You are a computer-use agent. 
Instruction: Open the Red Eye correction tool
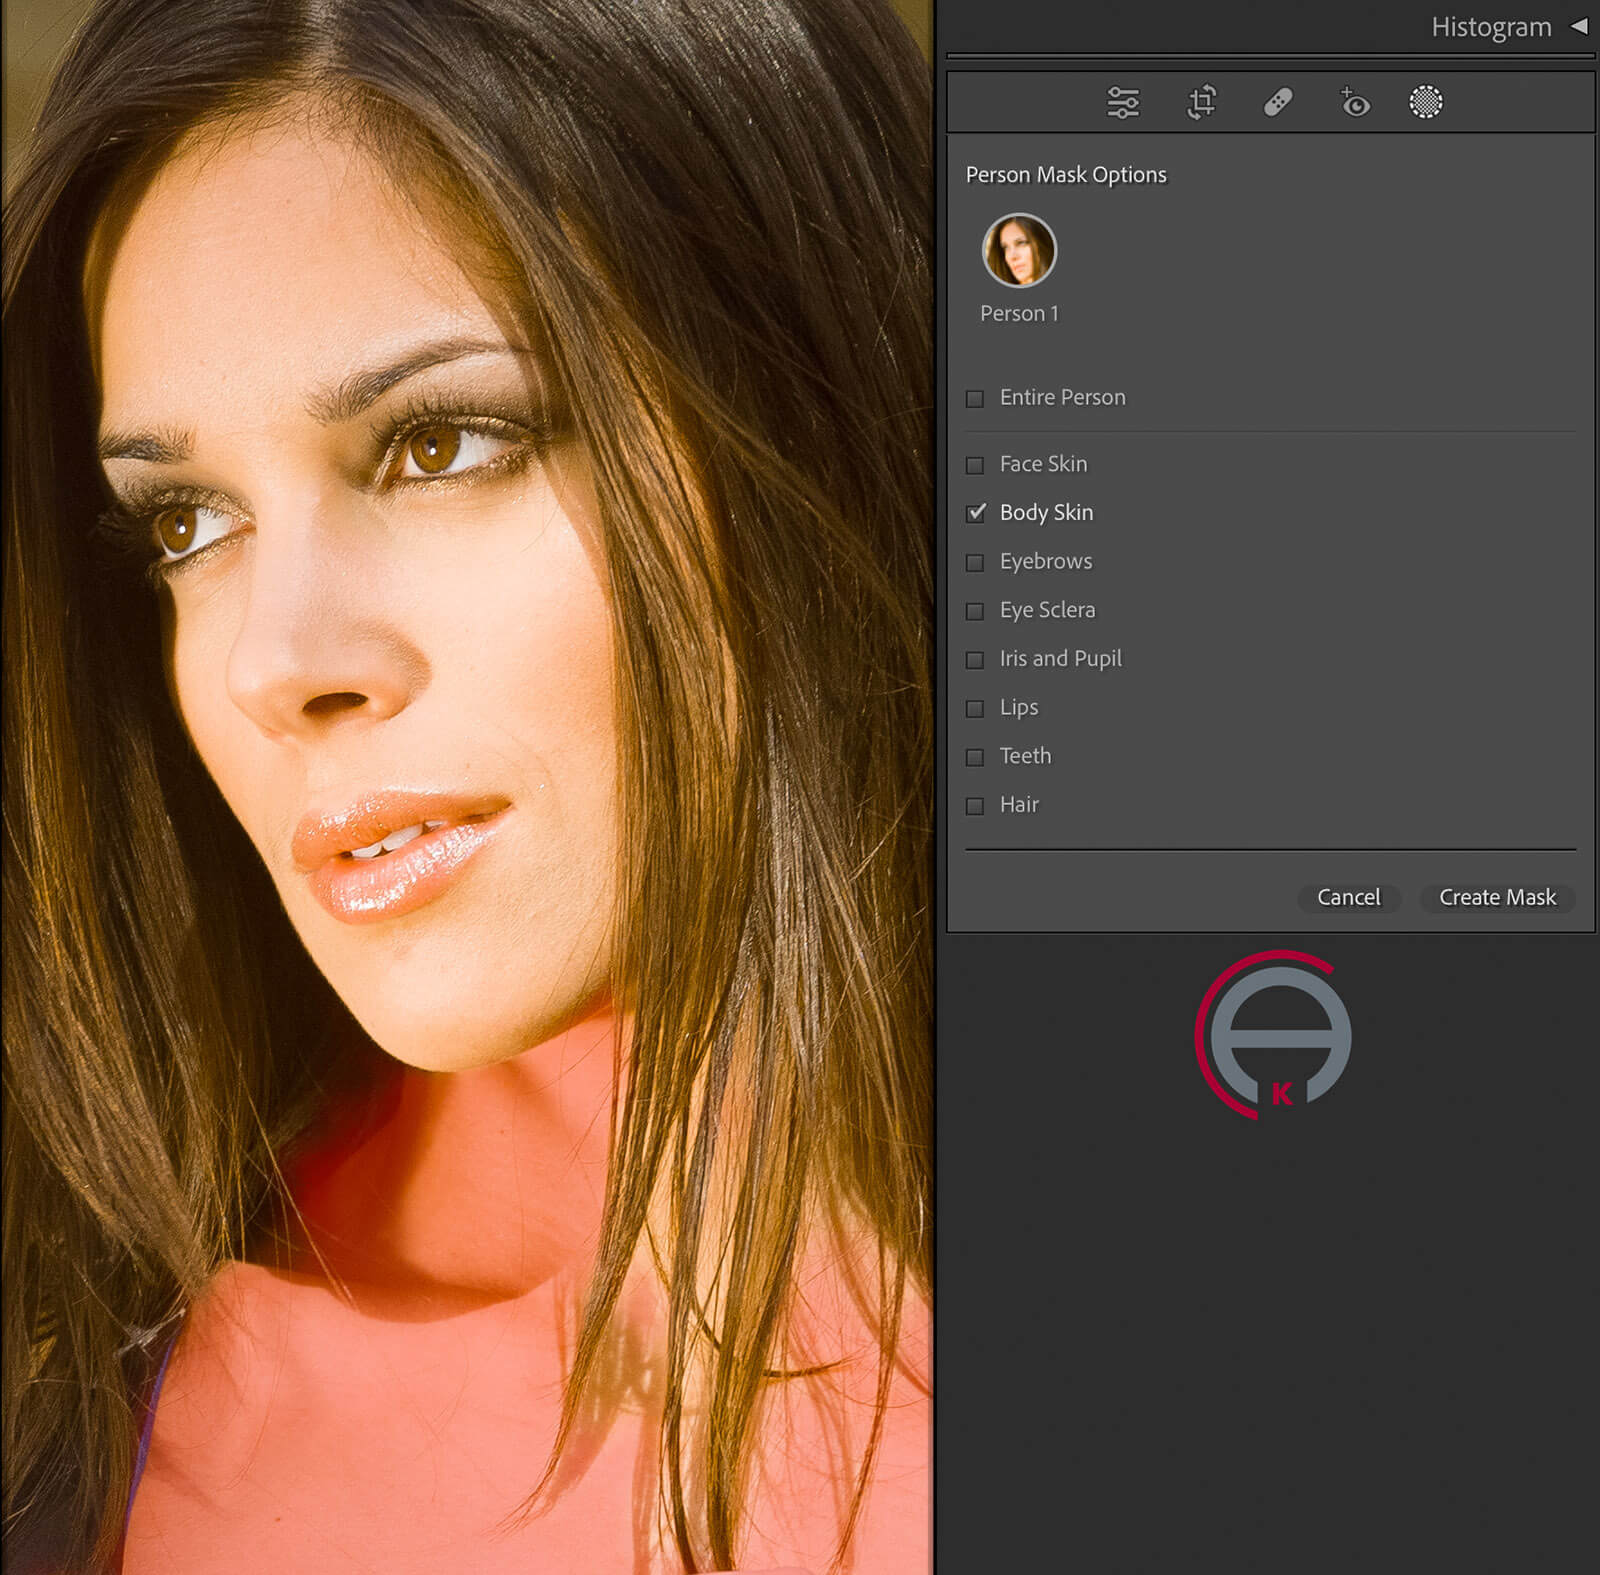tap(1354, 103)
